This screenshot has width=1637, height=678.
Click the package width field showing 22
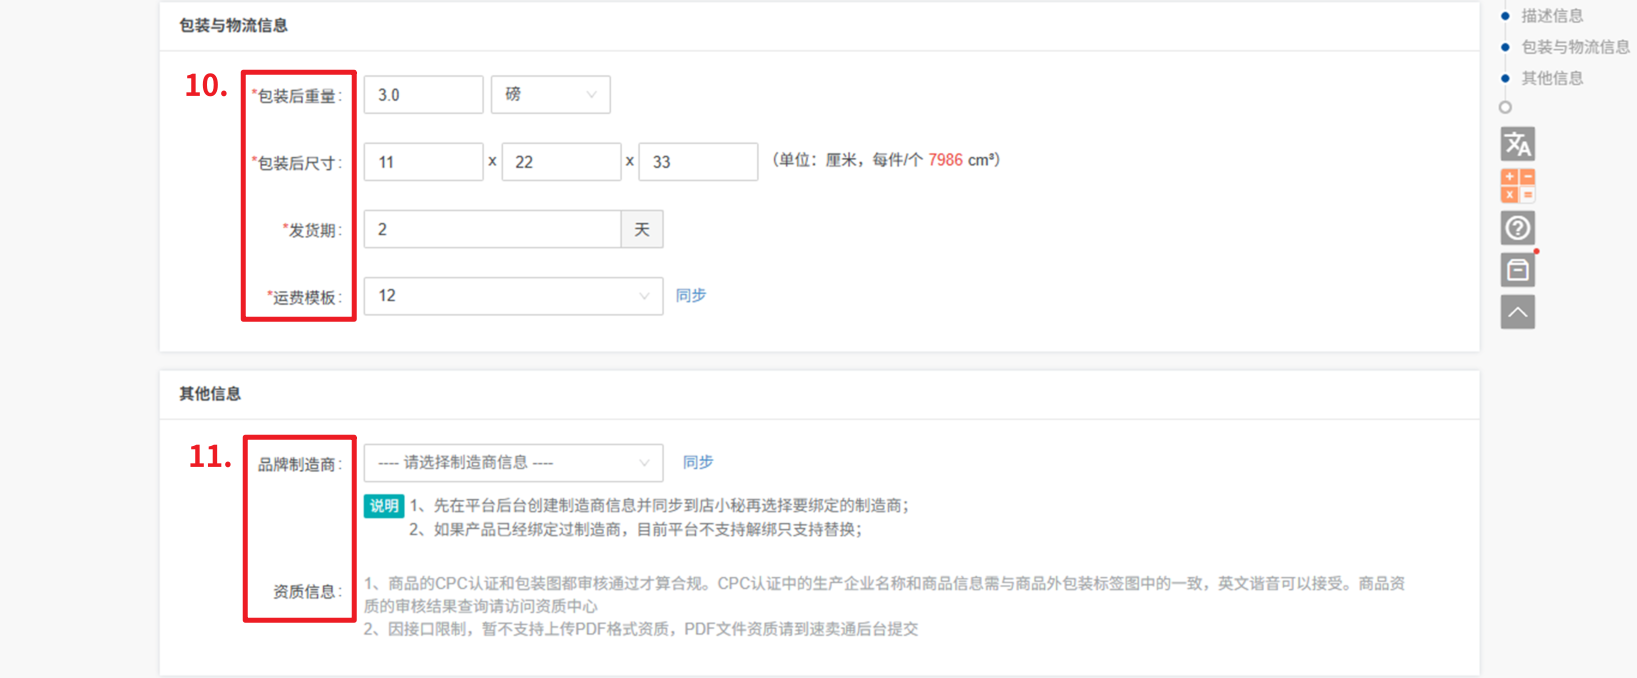pos(561,162)
